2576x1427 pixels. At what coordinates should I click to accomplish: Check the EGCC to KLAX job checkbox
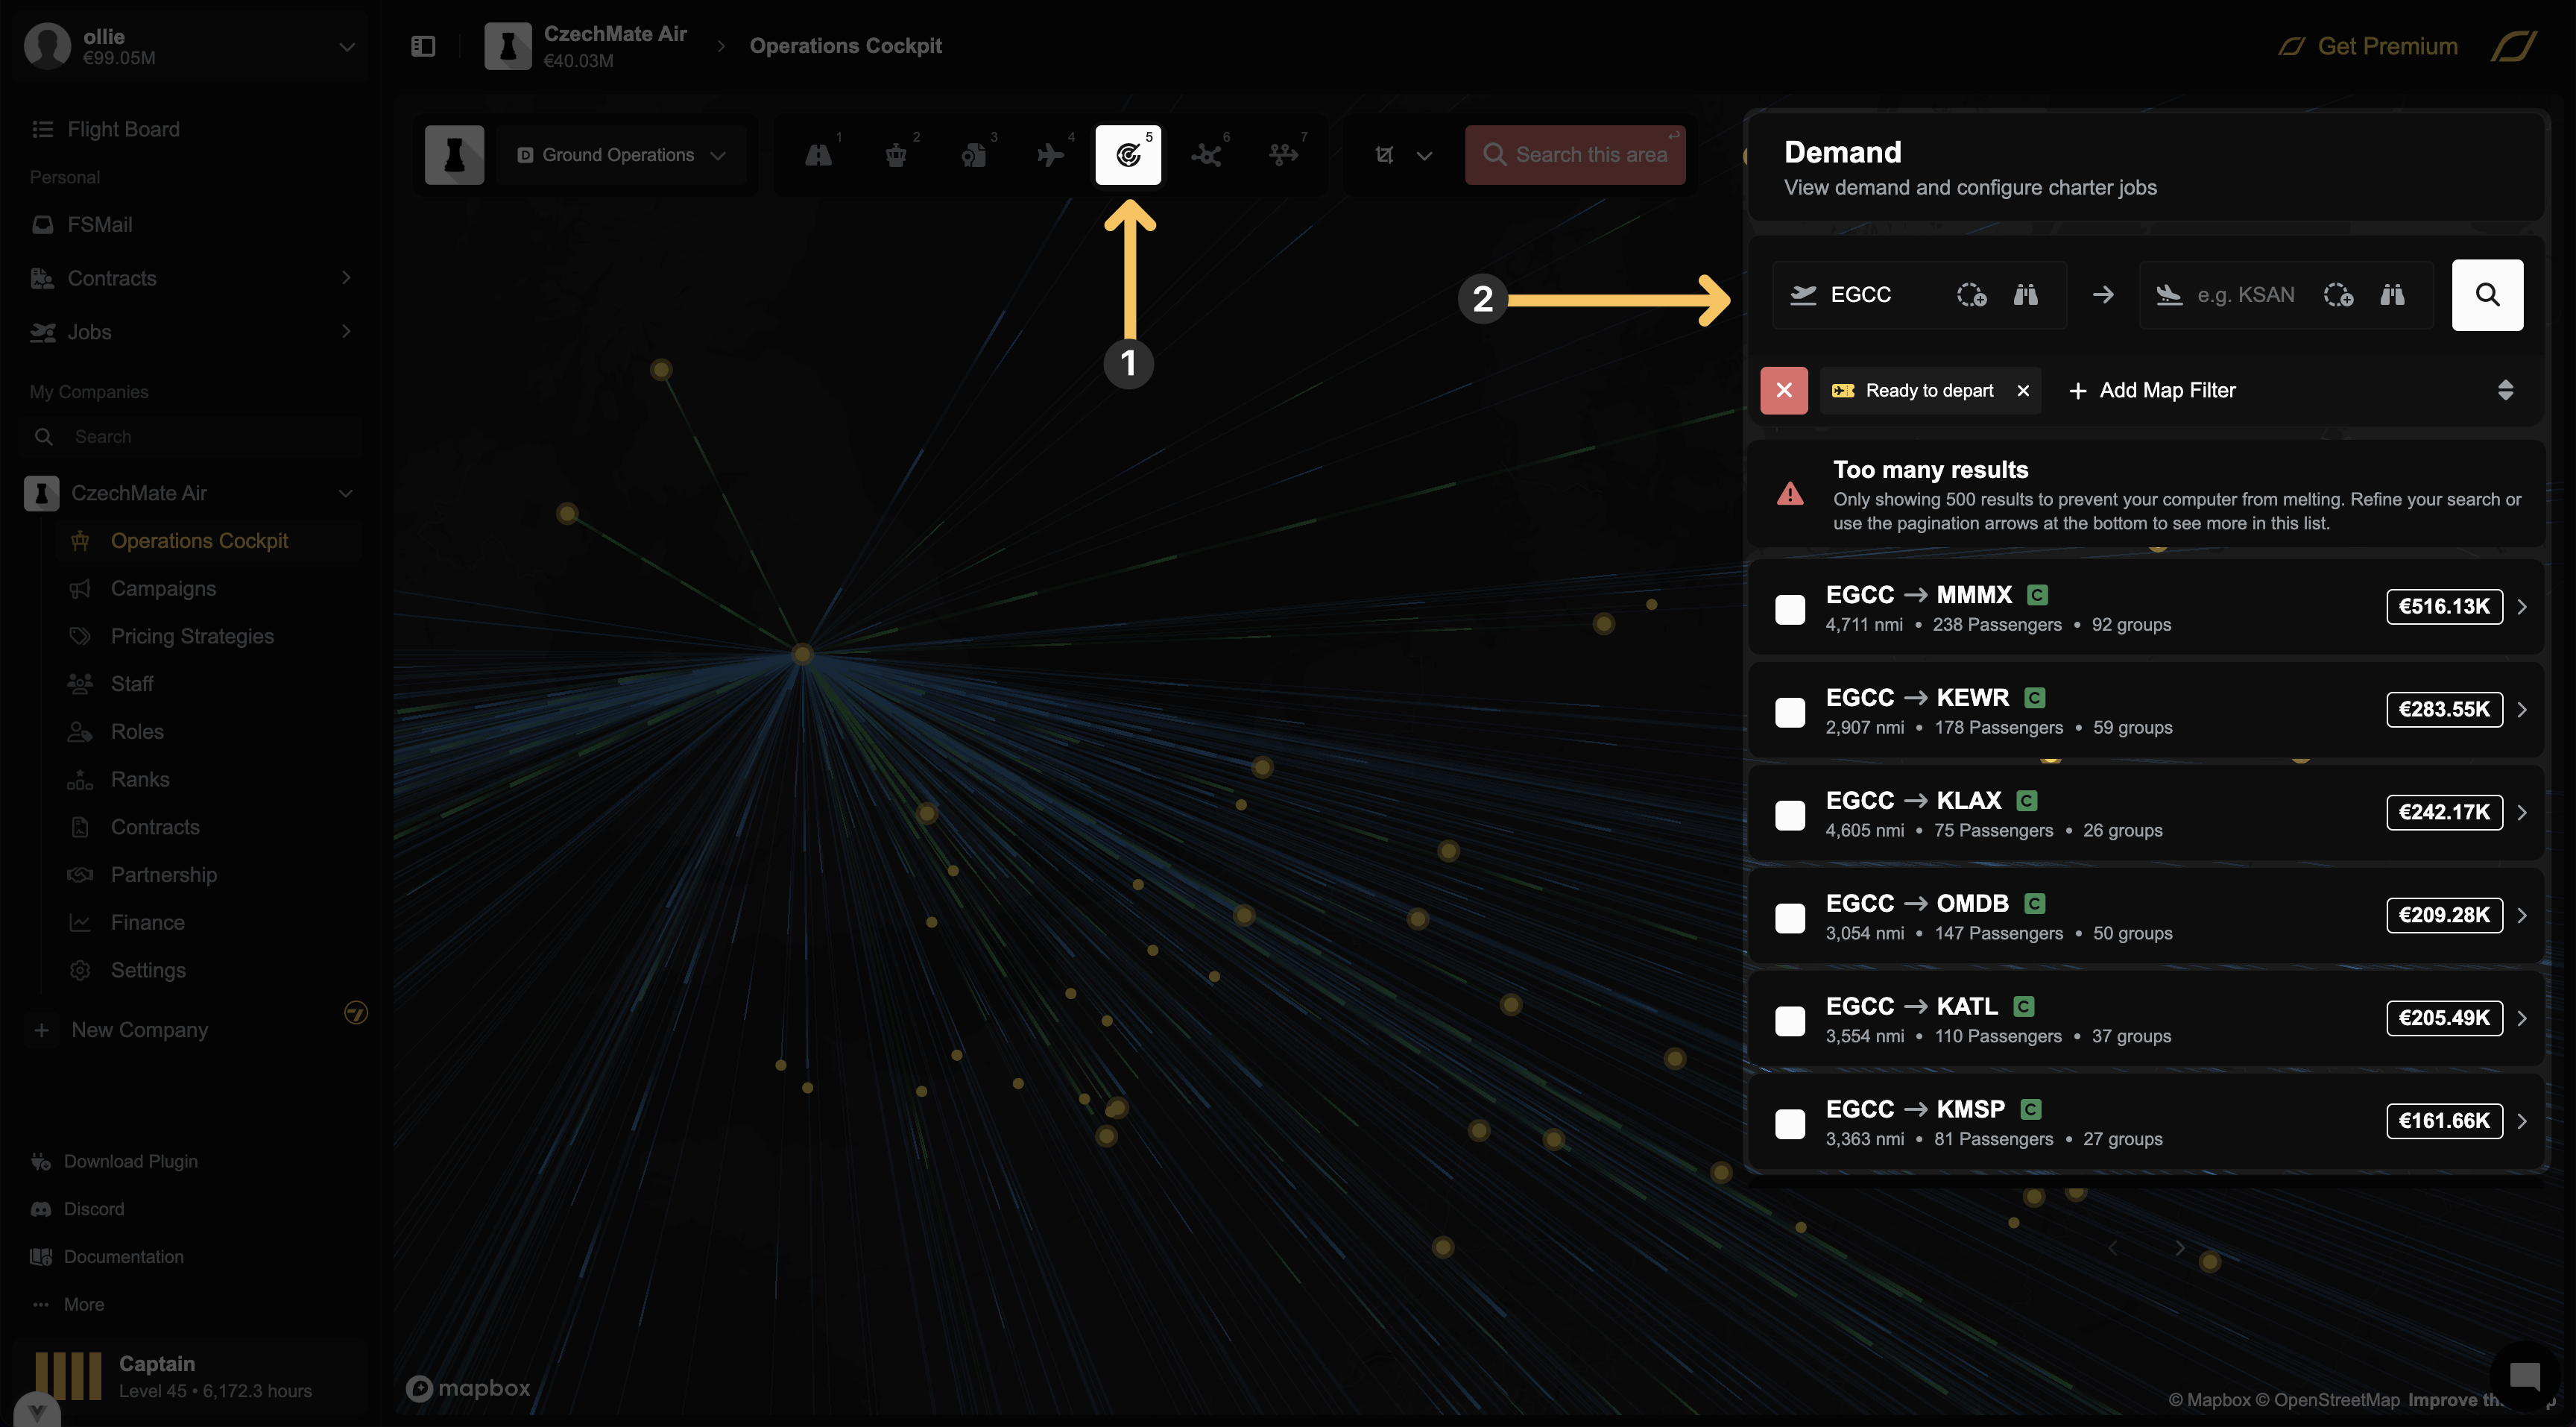pos(1789,815)
